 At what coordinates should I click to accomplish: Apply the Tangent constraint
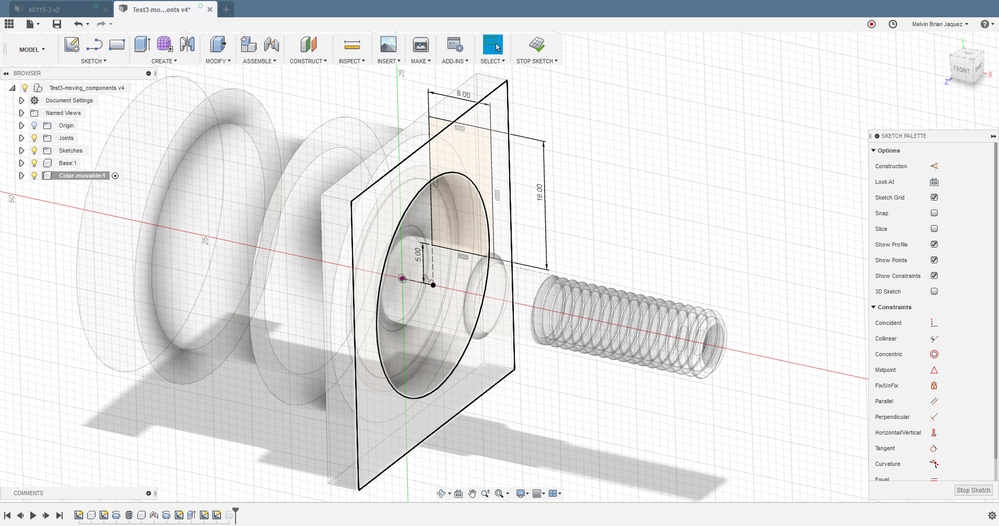(934, 448)
